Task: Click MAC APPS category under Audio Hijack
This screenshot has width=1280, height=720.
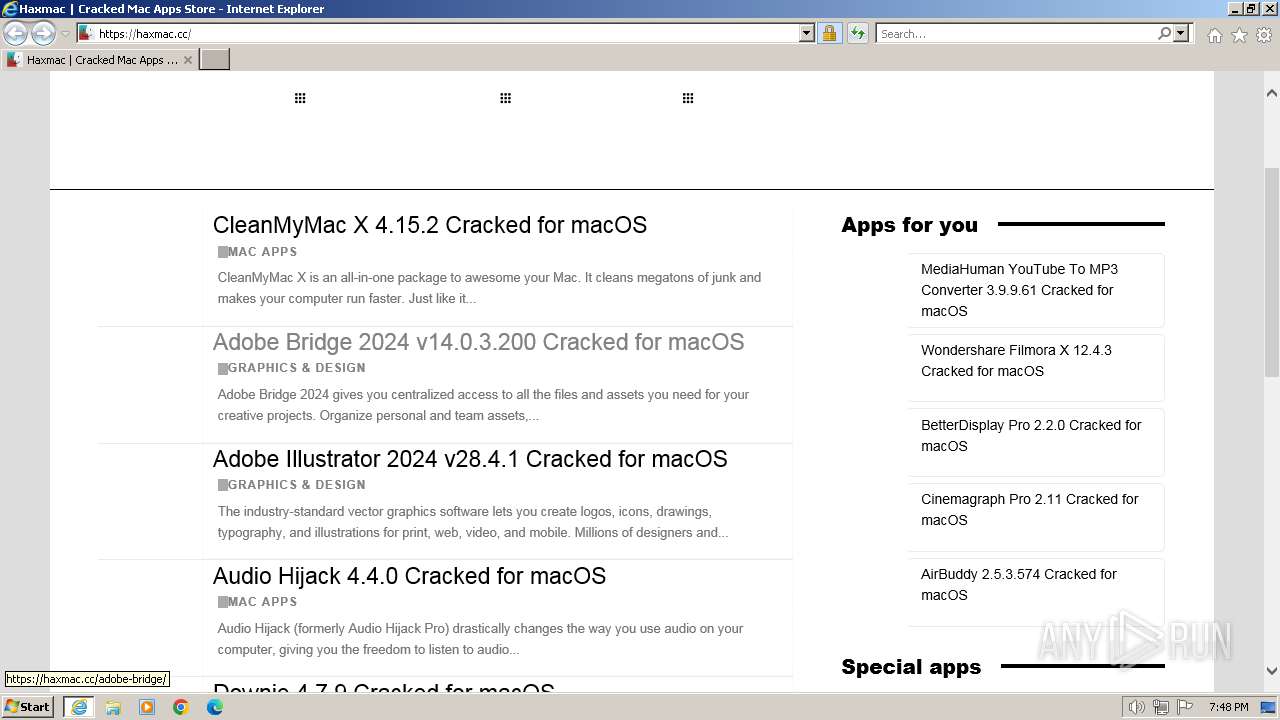Action: (262, 602)
